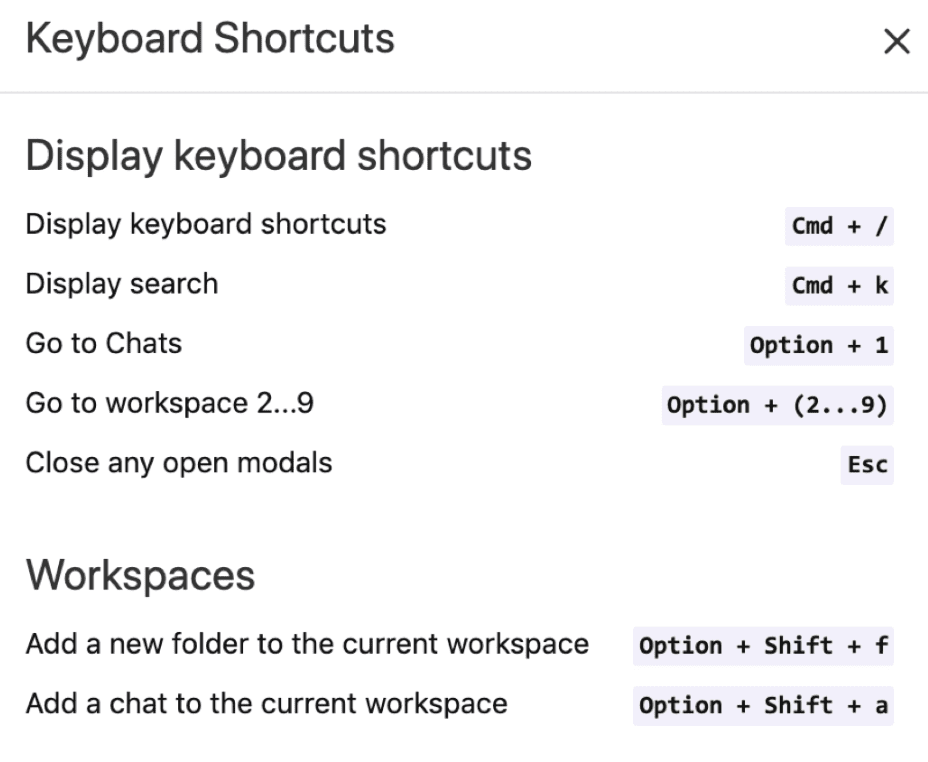Click the Option + (2...9) shortcut badge
This screenshot has width=928, height=762.
pyautogui.click(x=777, y=406)
